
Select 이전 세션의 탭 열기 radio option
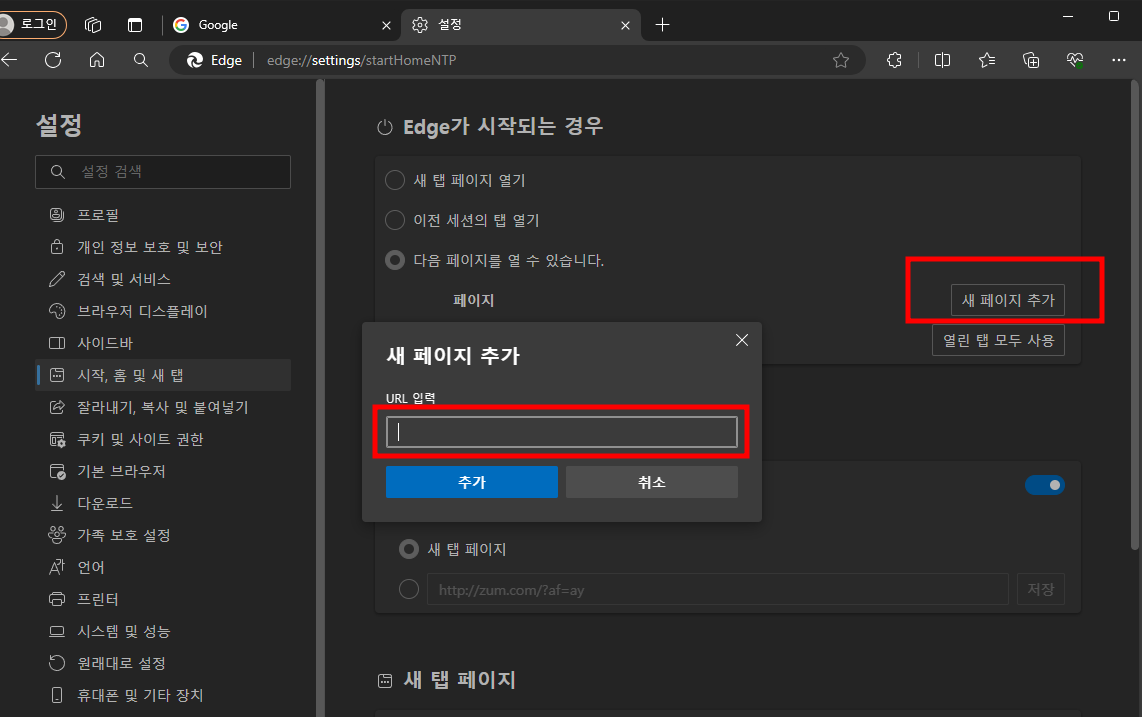[x=395, y=220]
